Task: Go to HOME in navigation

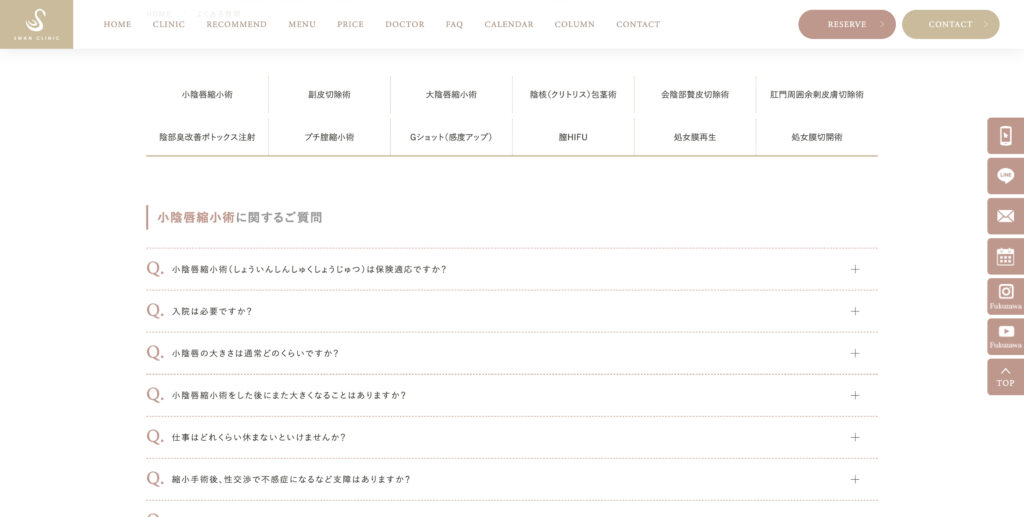Action: (x=118, y=24)
